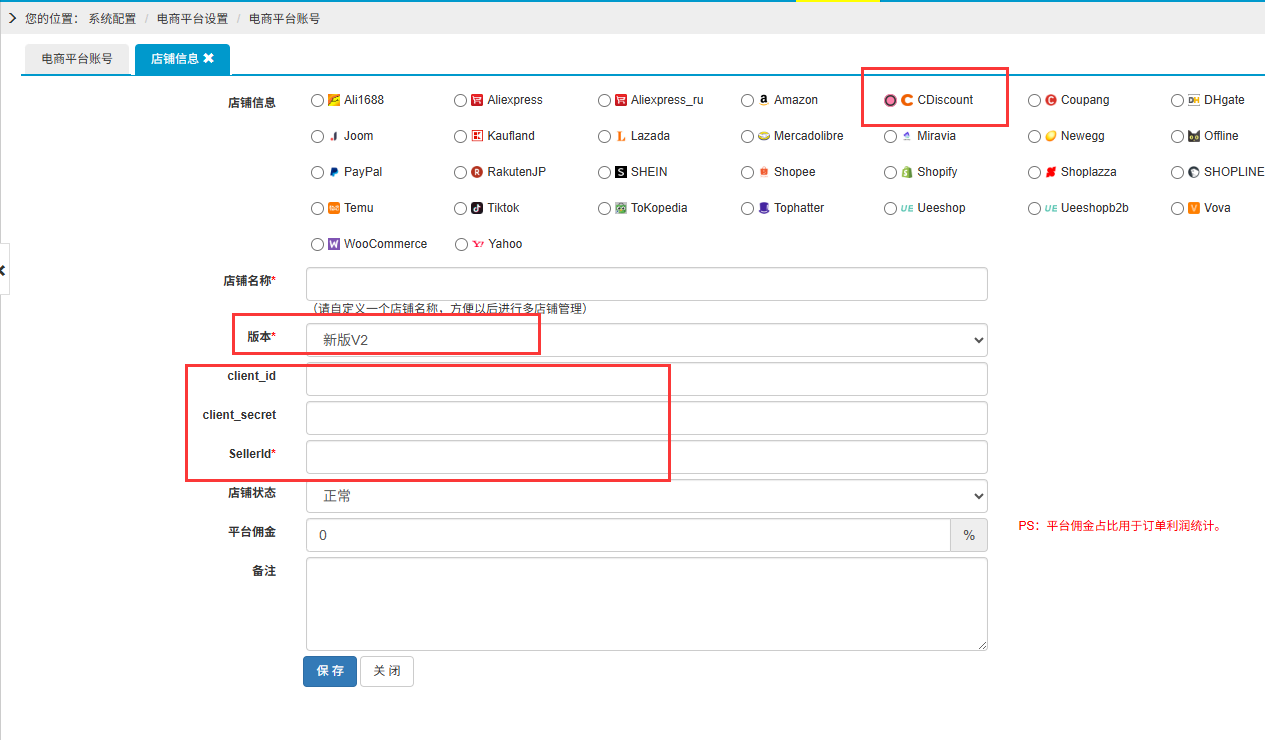This screenshot has height=740, width=1265.
Task: Focus the client_secret input field
Action: point(647,418)
